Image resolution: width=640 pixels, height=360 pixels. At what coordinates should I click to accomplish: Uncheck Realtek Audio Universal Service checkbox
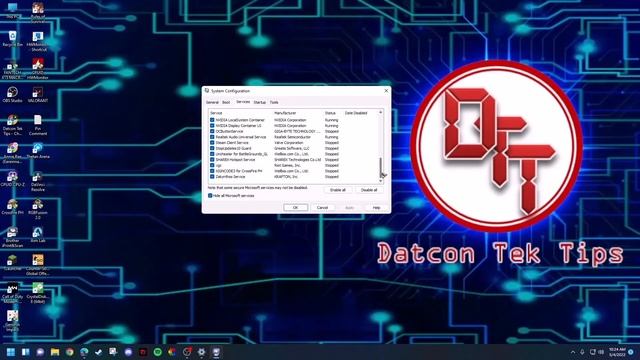[x=212, y=137]
